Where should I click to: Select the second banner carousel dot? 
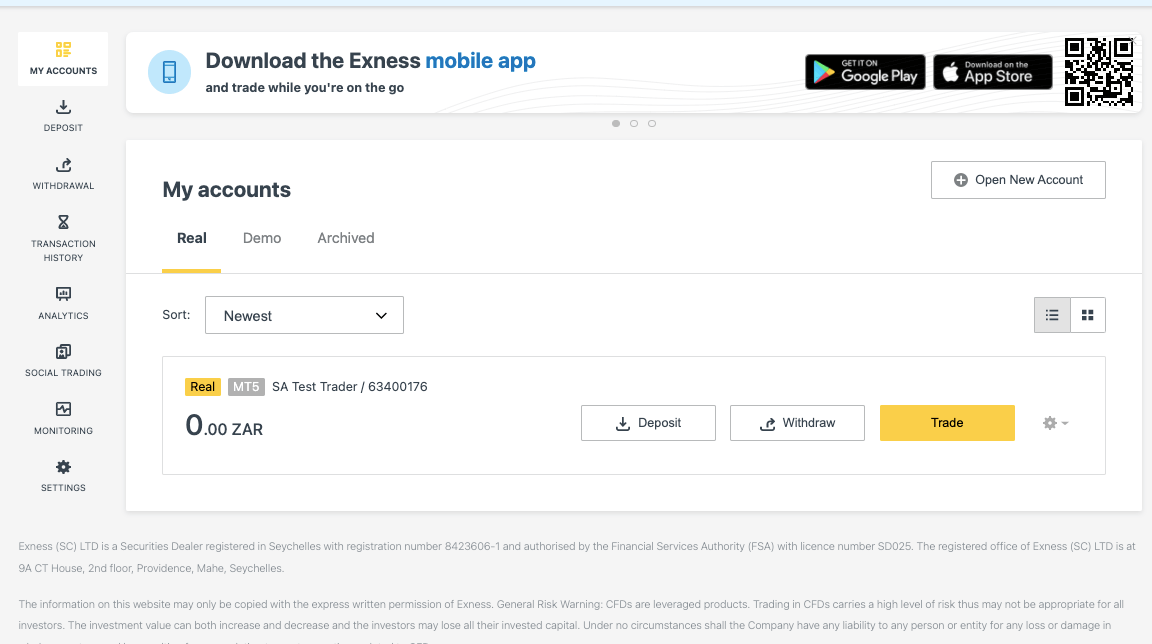tap(634, 123)
